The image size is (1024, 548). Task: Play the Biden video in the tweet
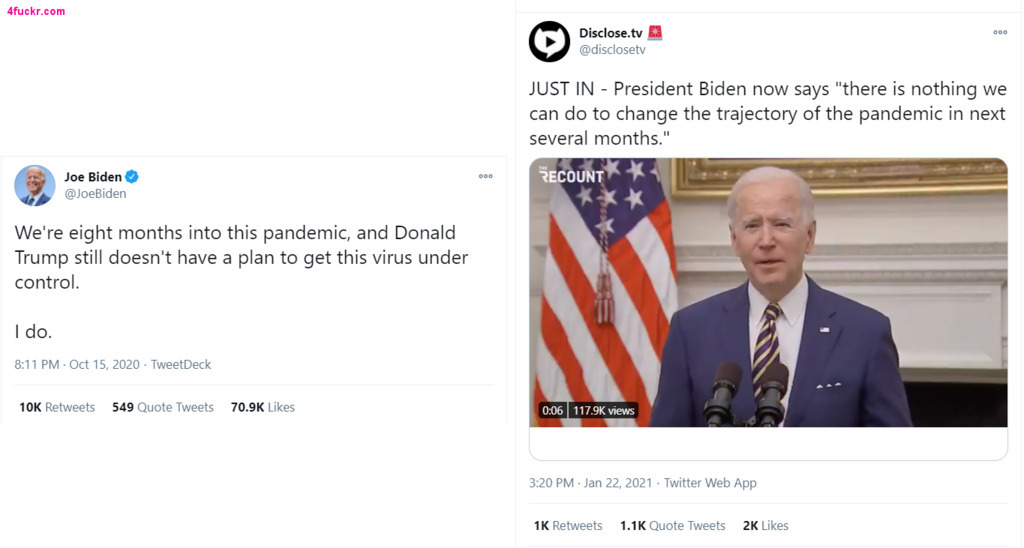pyautogui.click(x=768, y=292)
